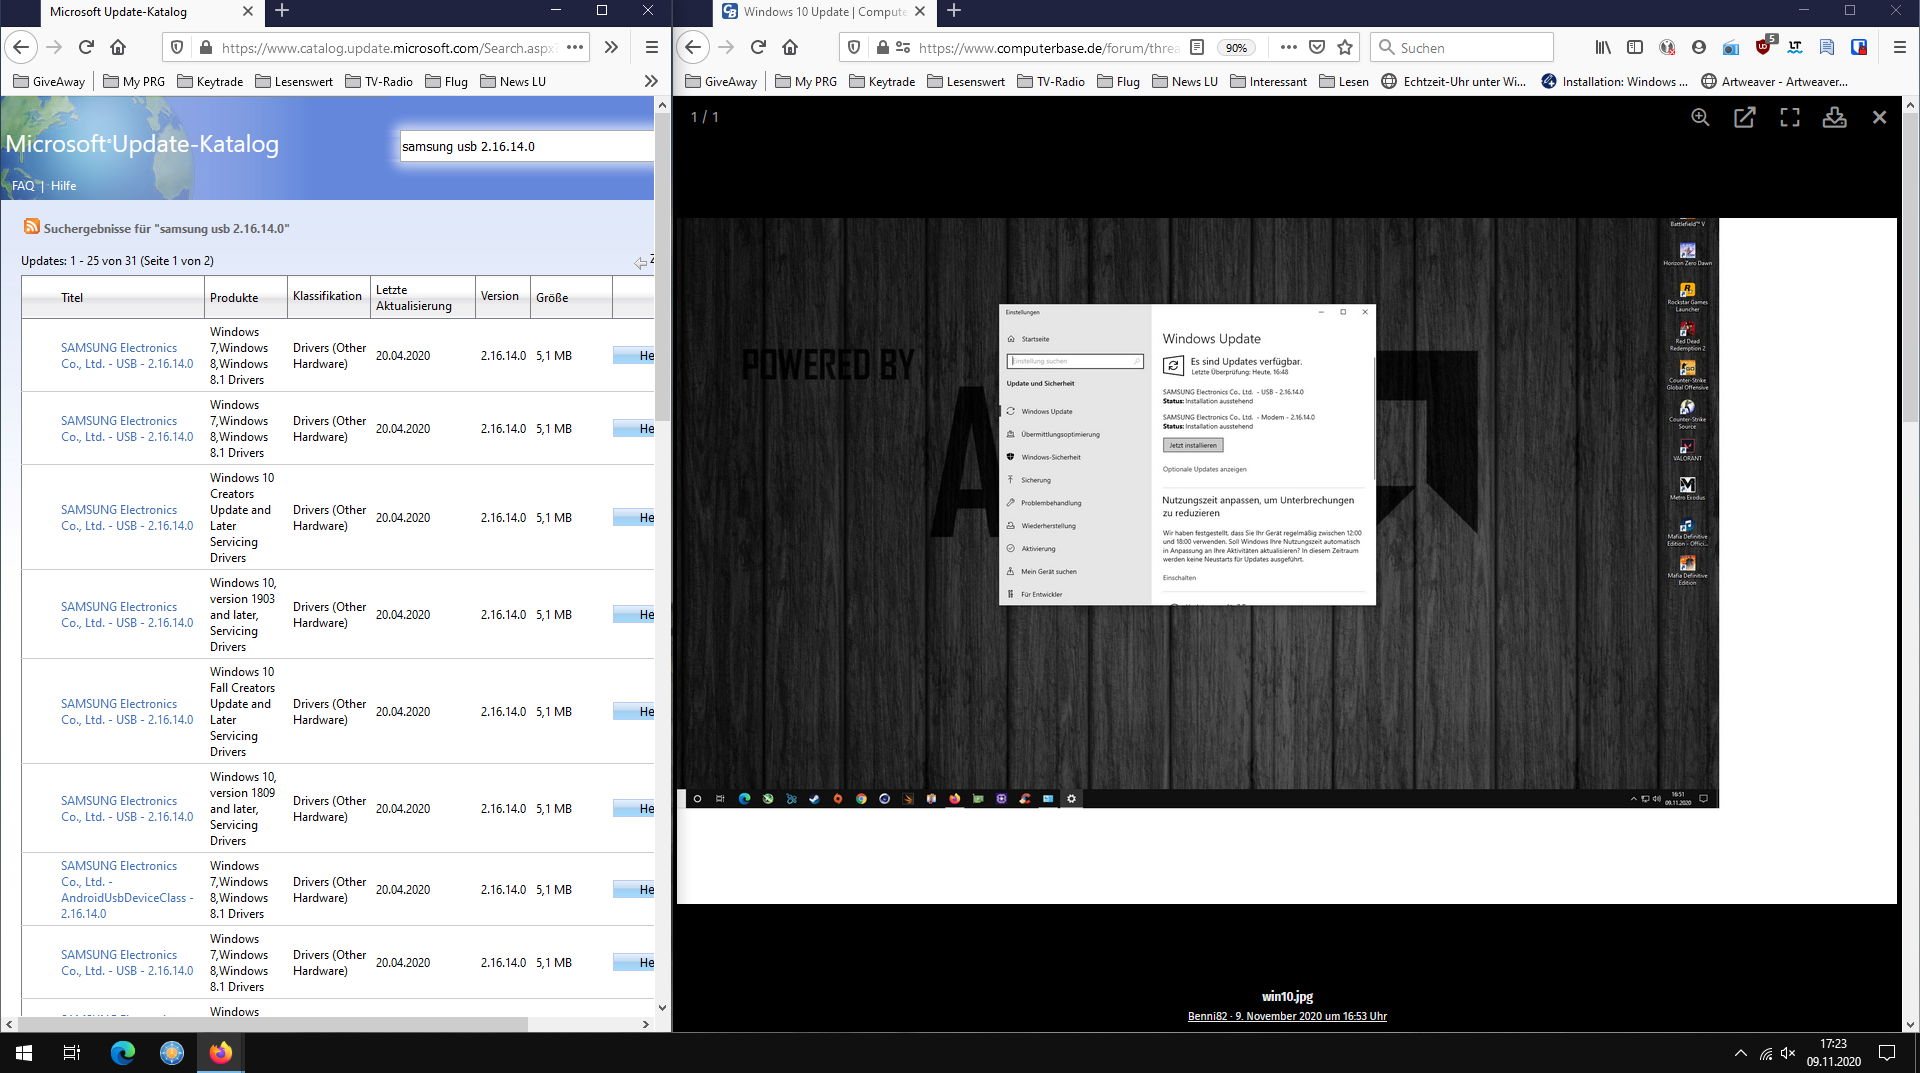Open hamburger menu in catalog Firefox window
The width and height of the screenshot is (1920, 1073).
(x=651, y=47)
